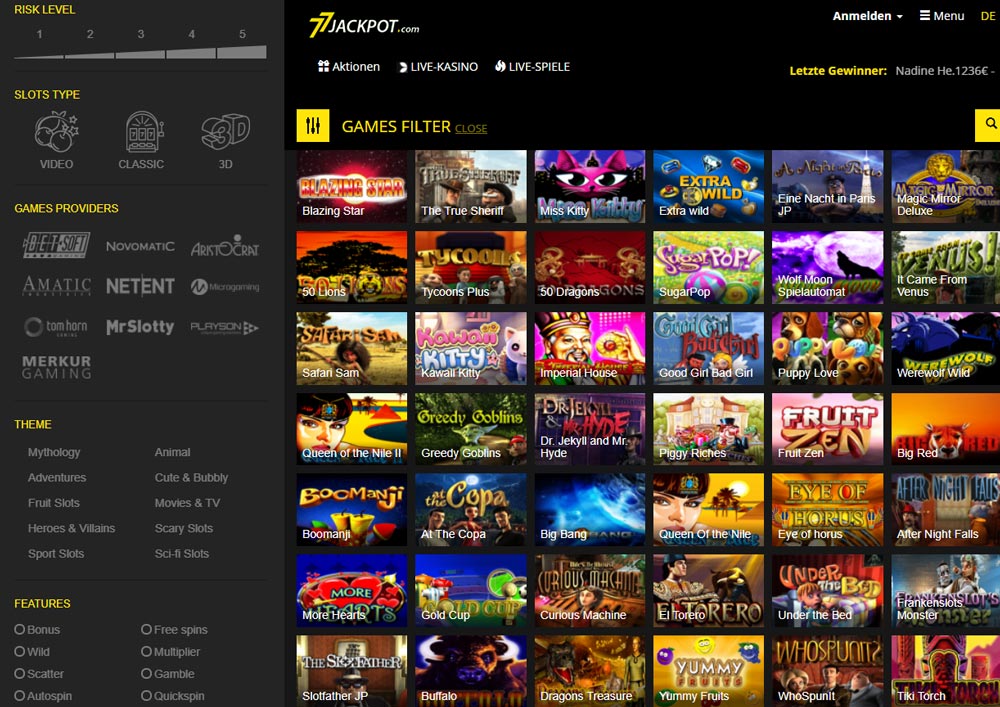This screenshot has height=707, width=1000.
Task: Toggle the Autospin feature radio
Action: [20, 696]
